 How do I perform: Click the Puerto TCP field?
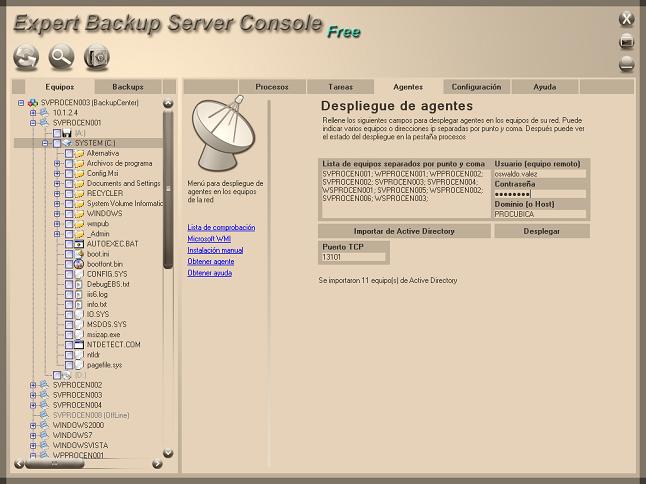[353, 257]
